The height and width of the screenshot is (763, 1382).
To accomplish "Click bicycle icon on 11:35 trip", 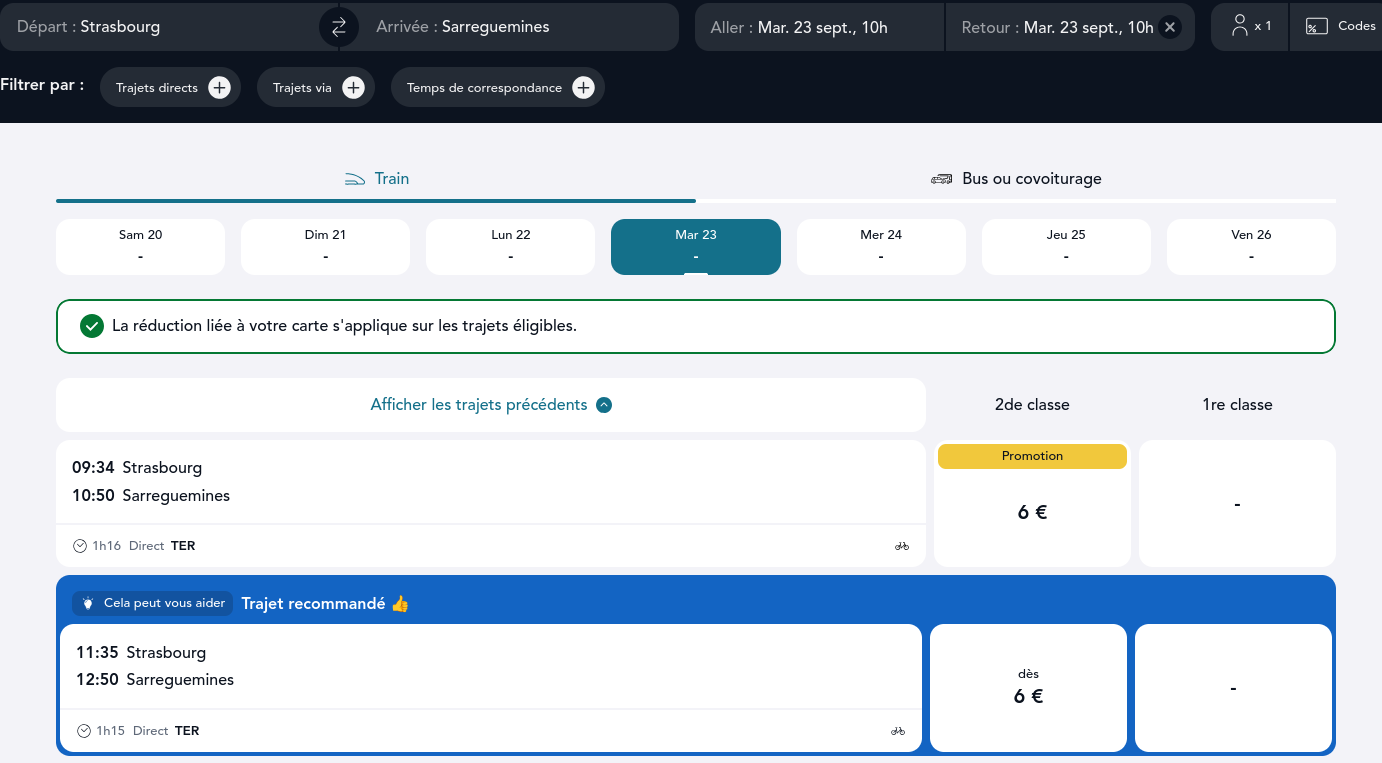I will click(897, 731).
